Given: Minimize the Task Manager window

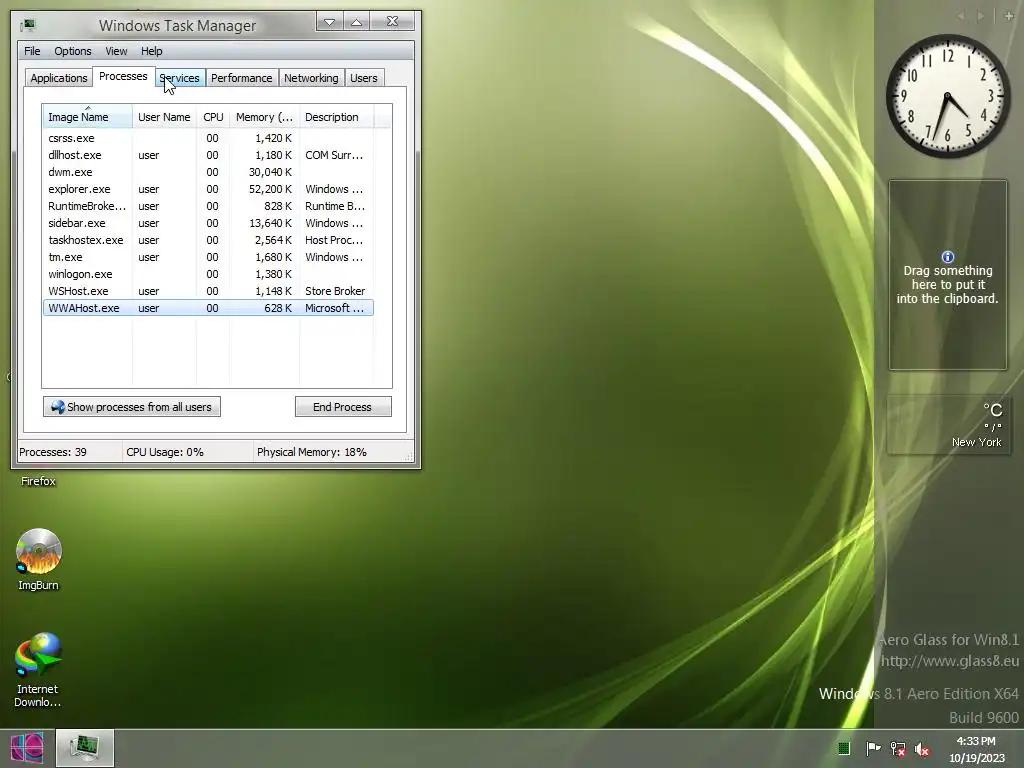Looking at the screenshot, I should pos(330,22).
